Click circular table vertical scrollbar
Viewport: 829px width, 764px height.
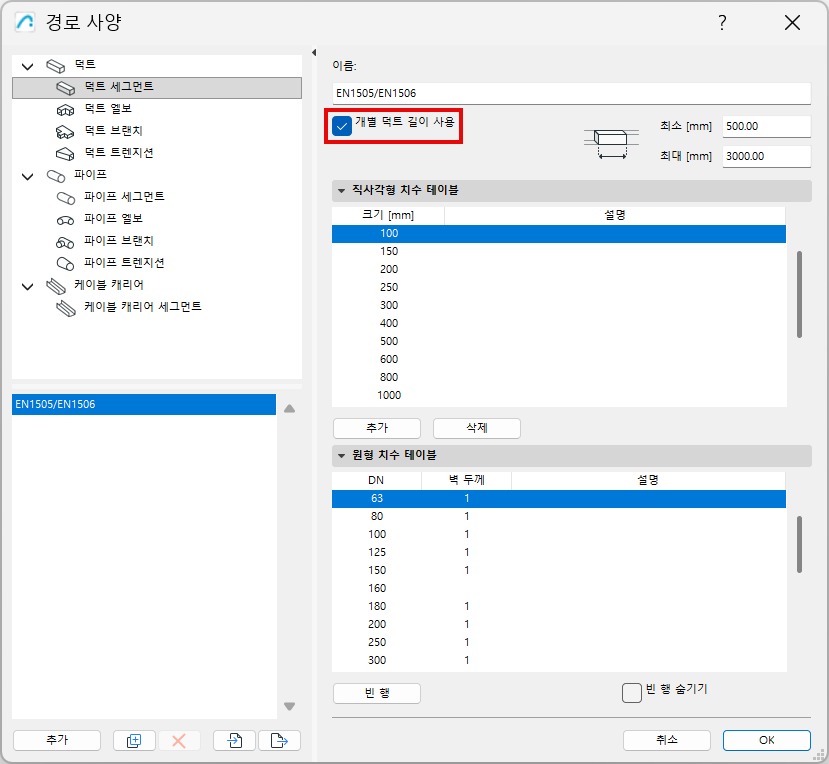799,545
